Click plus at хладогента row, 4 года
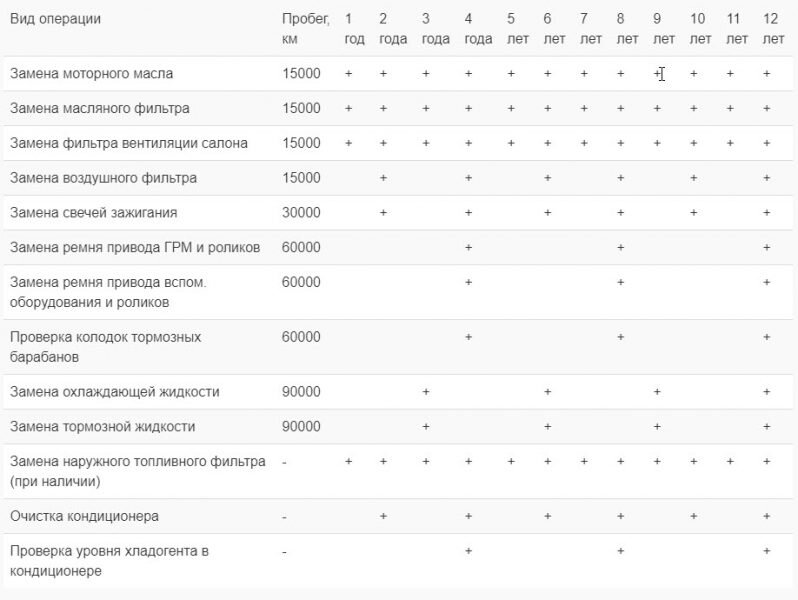798x600 pixels. tap(468, 551)
